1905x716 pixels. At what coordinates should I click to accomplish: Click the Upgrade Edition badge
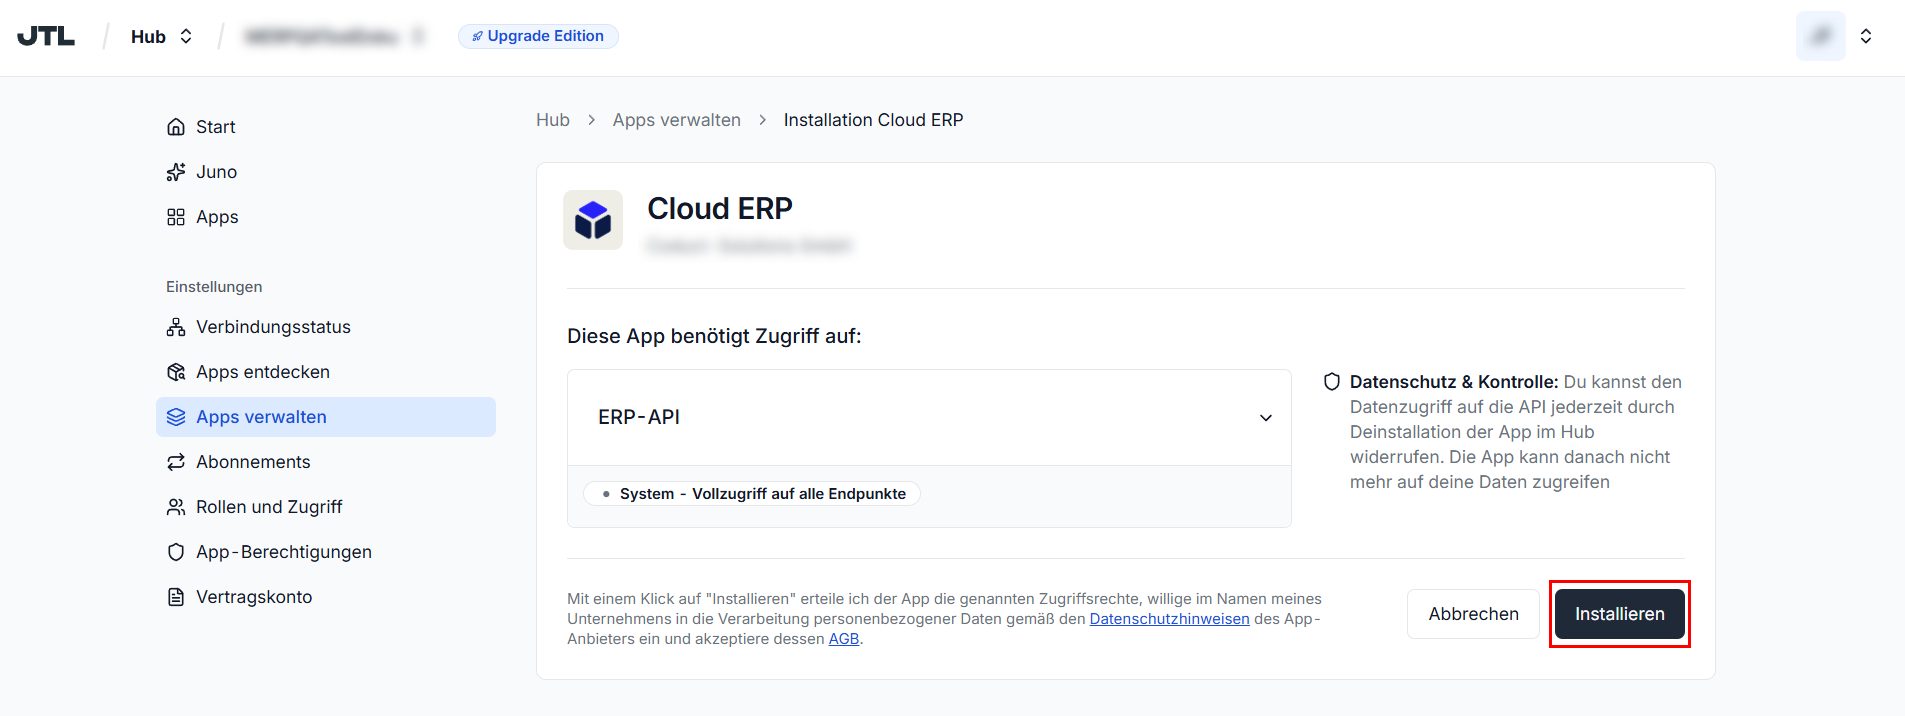pos(538,36)
